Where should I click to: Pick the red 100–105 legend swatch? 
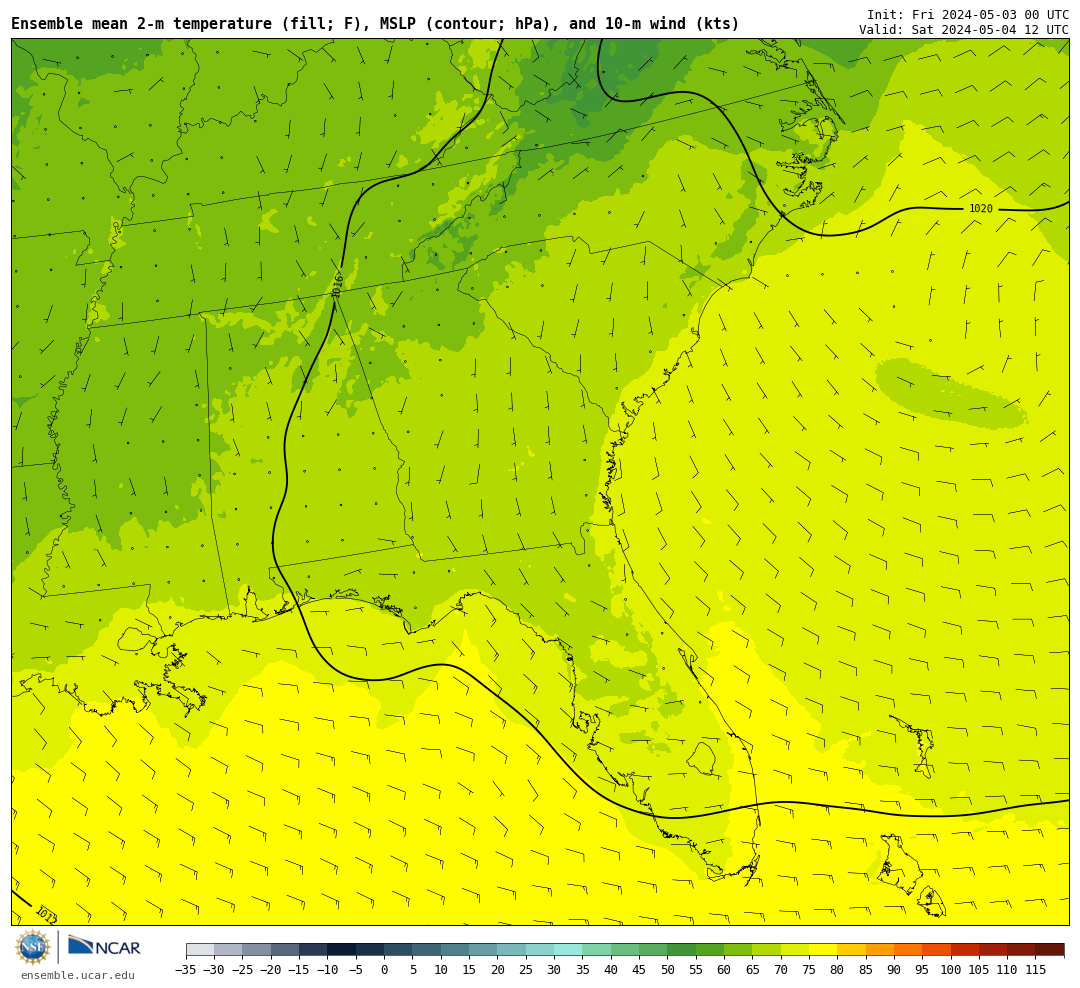(x=965, y=950)
